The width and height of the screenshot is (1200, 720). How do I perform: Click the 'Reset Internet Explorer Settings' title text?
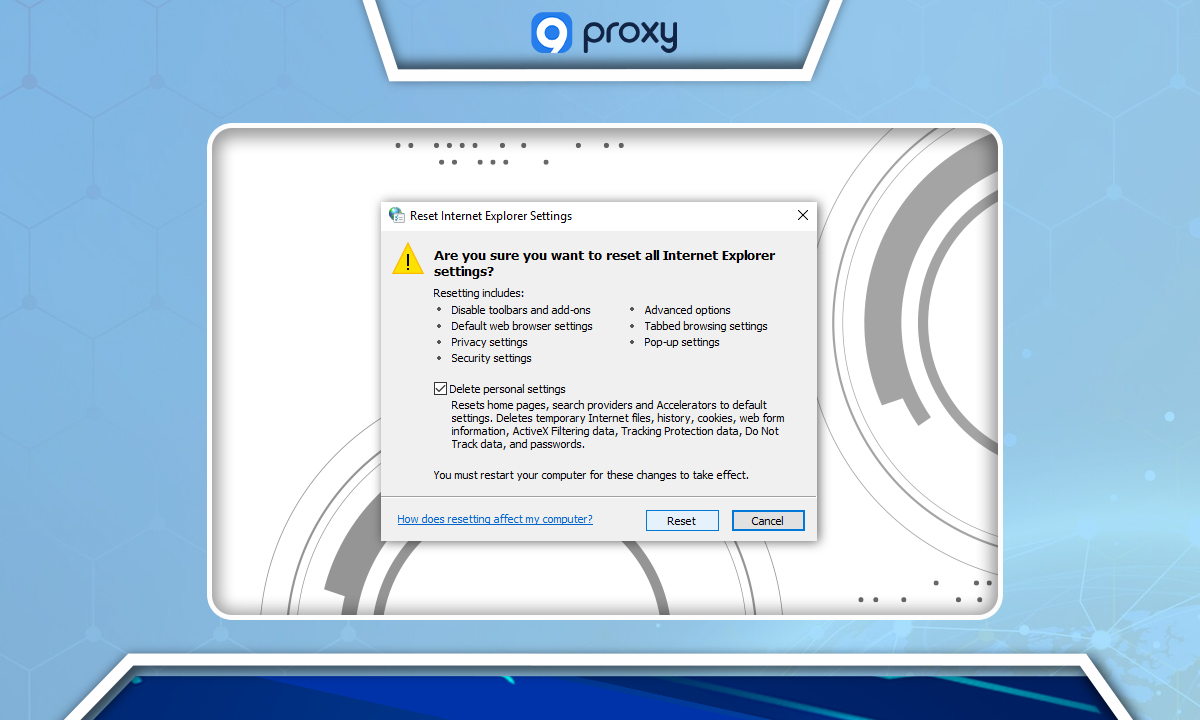(491, 215)
